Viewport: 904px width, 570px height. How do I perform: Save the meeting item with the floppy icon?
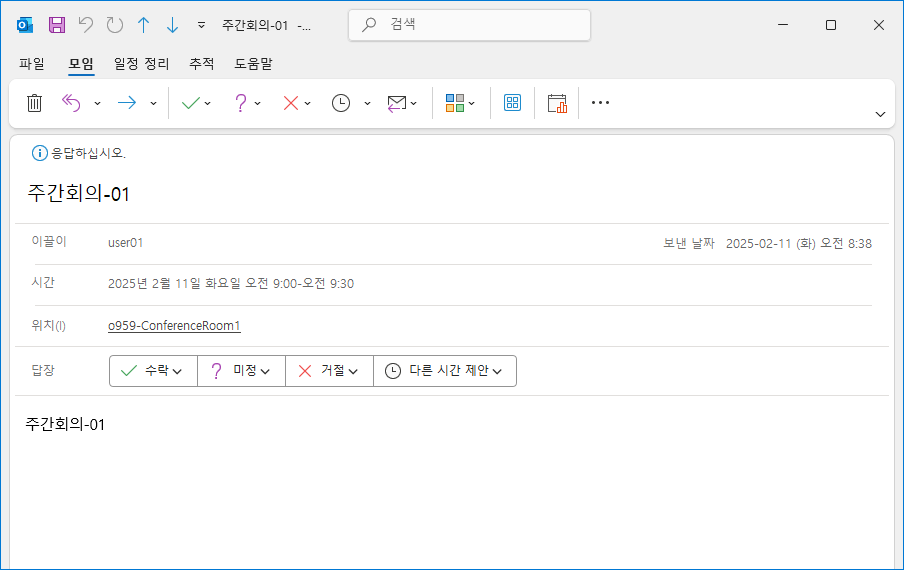[x=56, y=25]
